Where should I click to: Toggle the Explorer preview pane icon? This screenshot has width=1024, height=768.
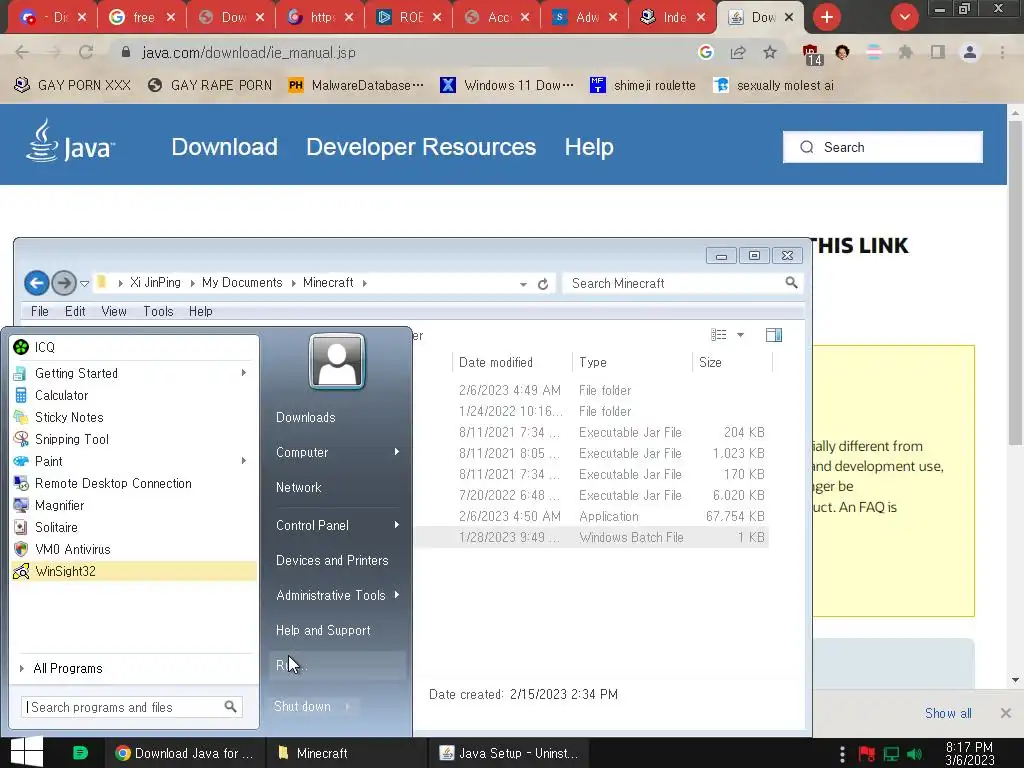pyautogui.click(x=774, y=335)
